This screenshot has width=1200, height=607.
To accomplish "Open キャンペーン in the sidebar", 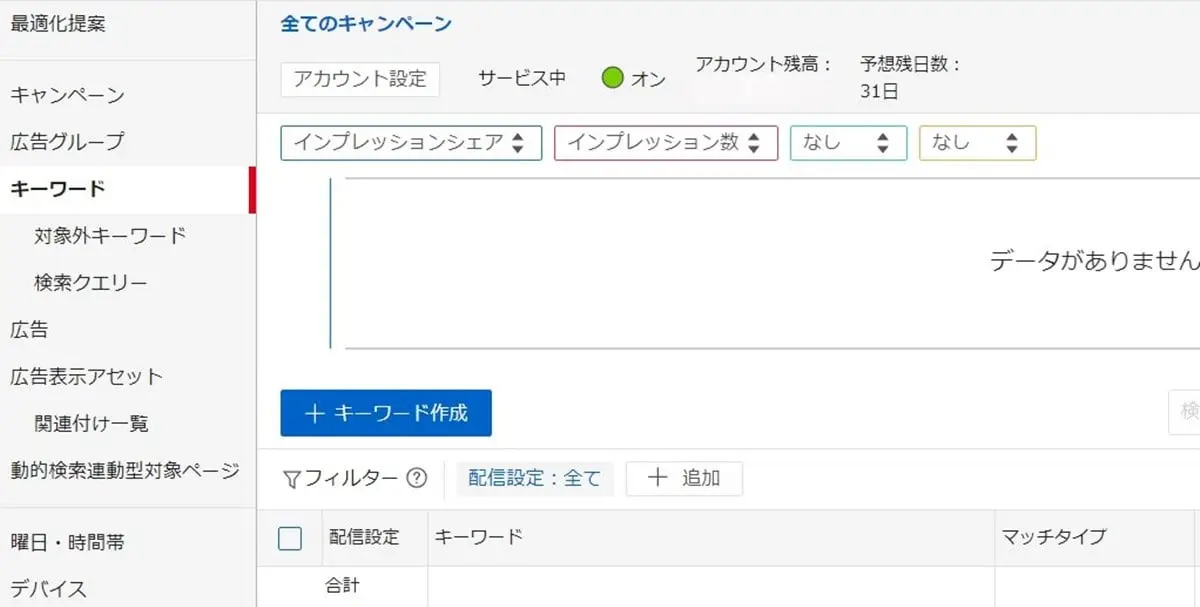I will pos(67,96).
